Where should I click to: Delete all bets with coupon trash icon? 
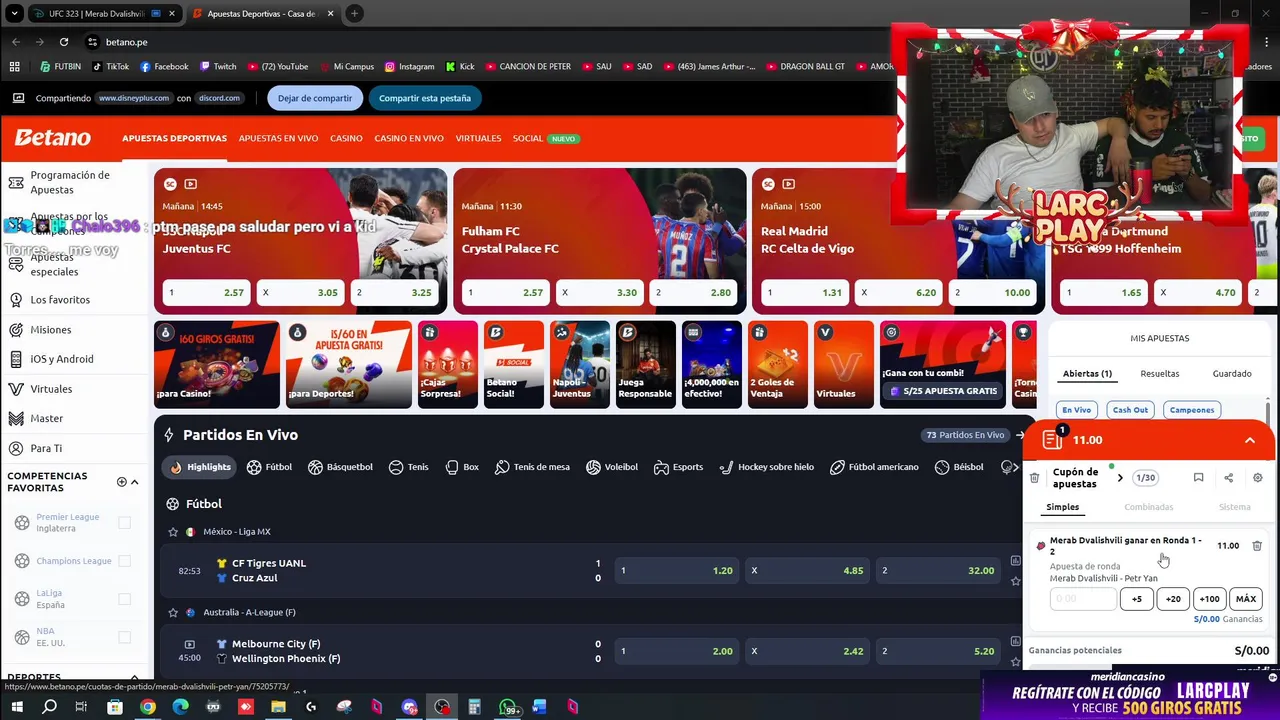[x=1034, y=478]
